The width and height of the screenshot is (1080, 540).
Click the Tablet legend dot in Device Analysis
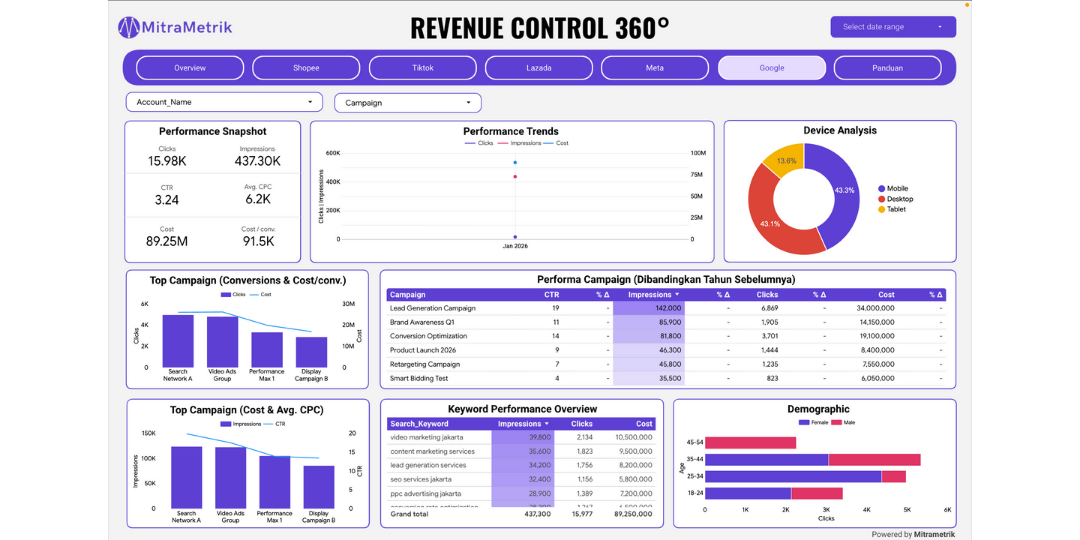click(x=881, y=209)
